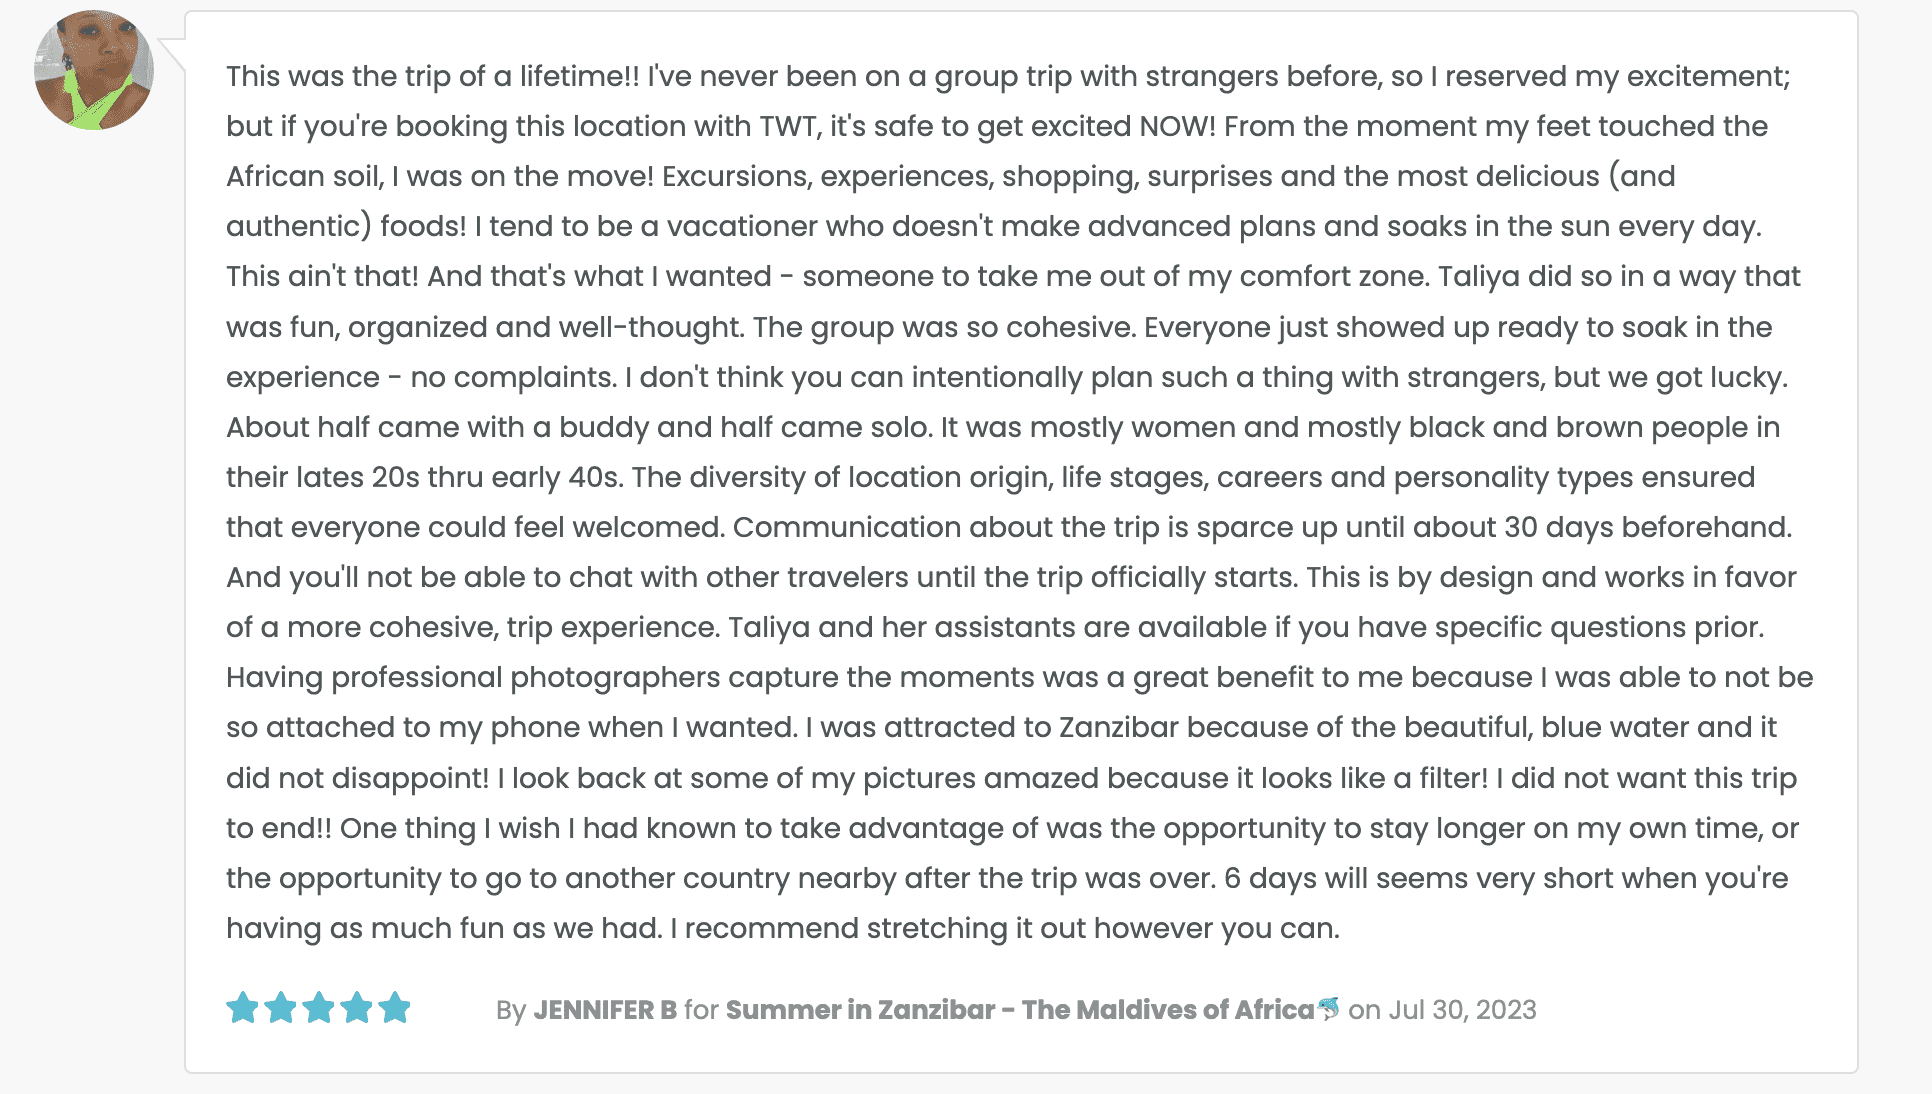Click the reviewer's round profile avatar
The height and width of the screenshot is (1094, 1932).
(x=94, y=70)
